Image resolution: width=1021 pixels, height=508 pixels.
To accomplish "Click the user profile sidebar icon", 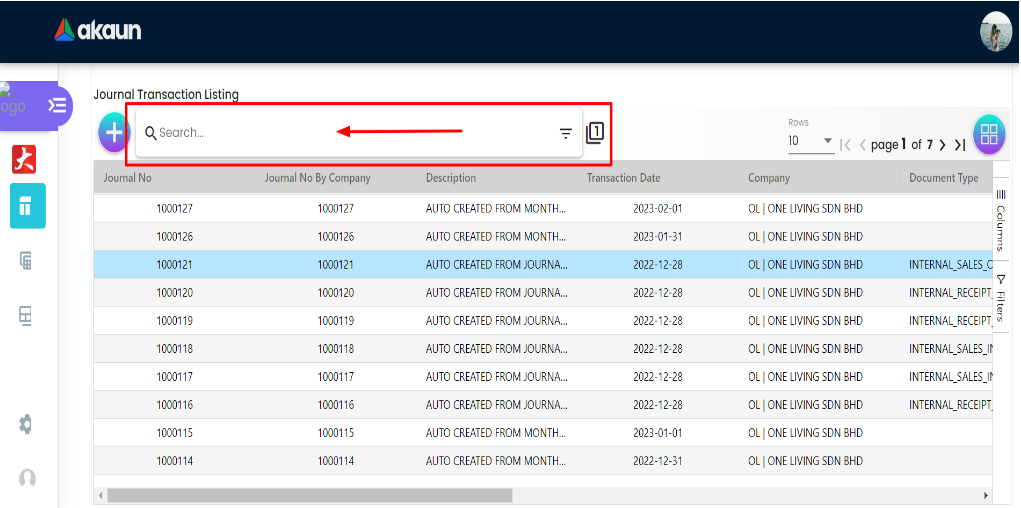I will click(27, 478).
